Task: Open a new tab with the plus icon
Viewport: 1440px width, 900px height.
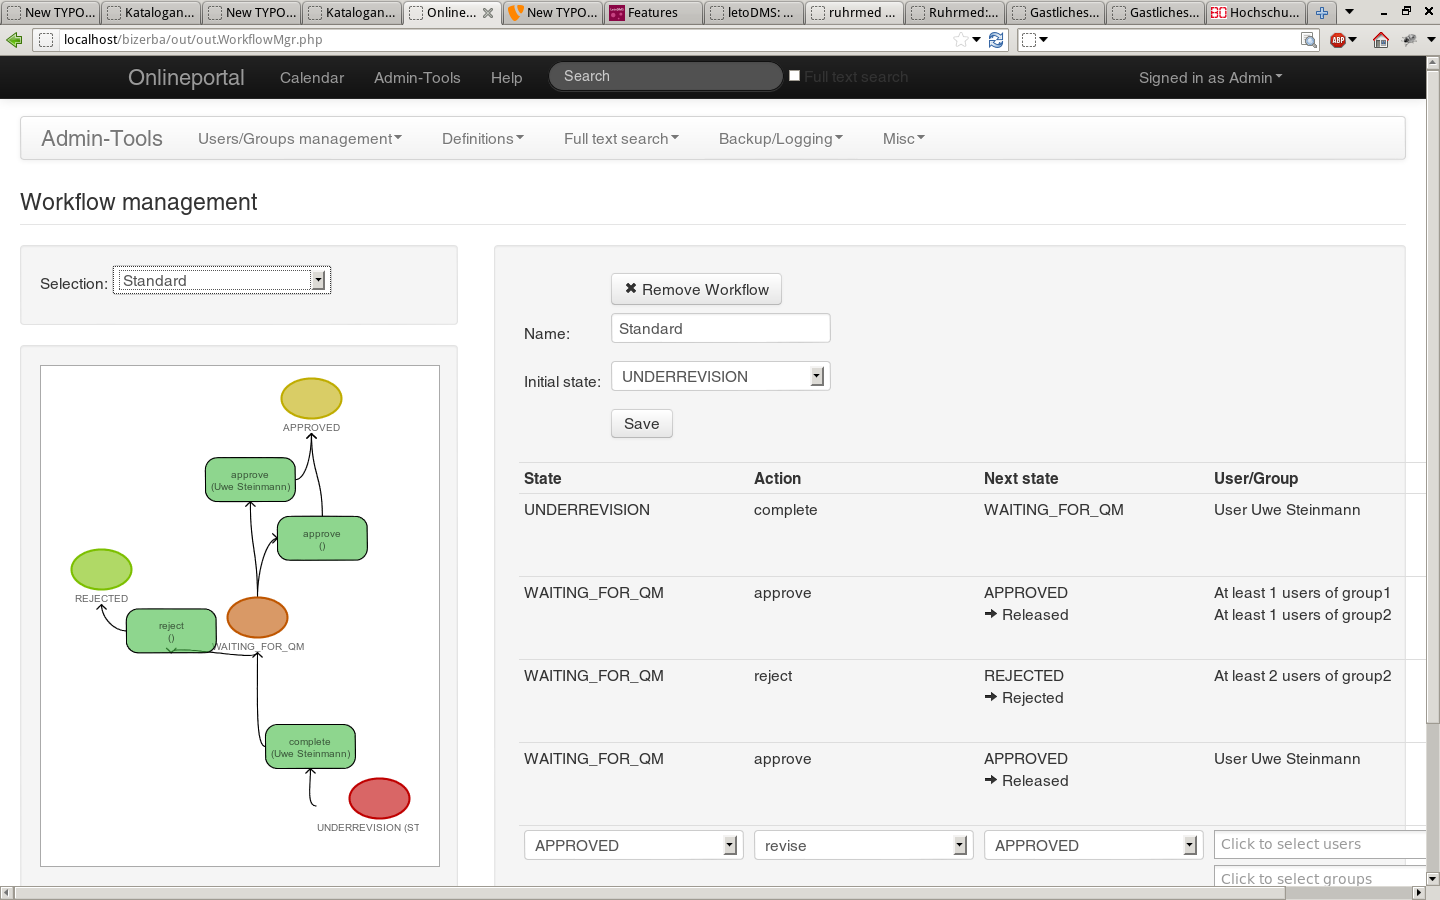Action: point(1322,13)
